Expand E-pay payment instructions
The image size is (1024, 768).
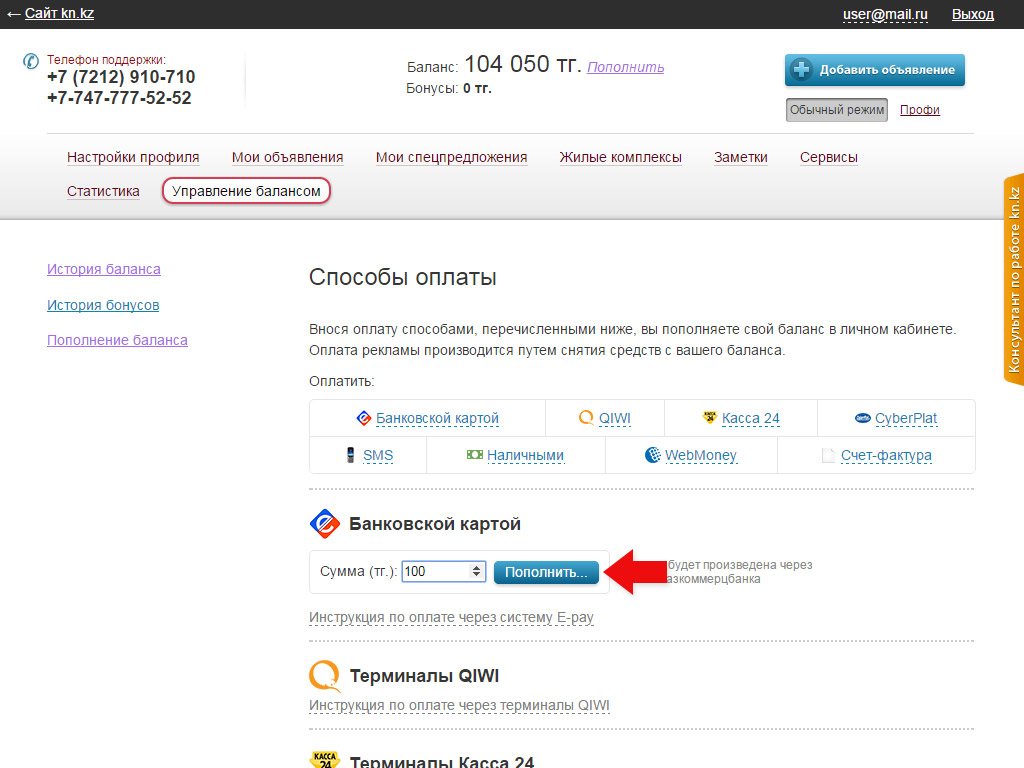coord(451,617)
